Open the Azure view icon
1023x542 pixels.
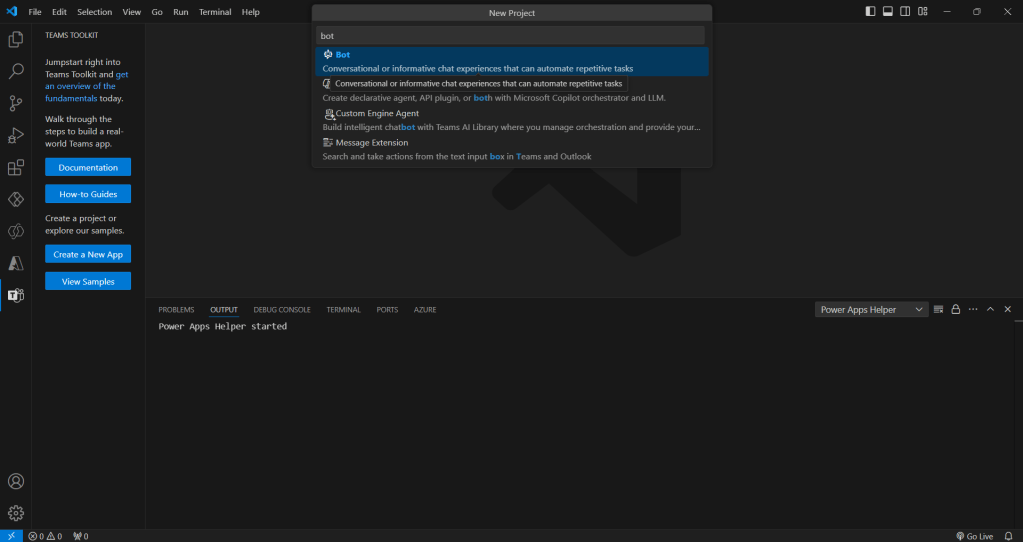tap(16, 263)
